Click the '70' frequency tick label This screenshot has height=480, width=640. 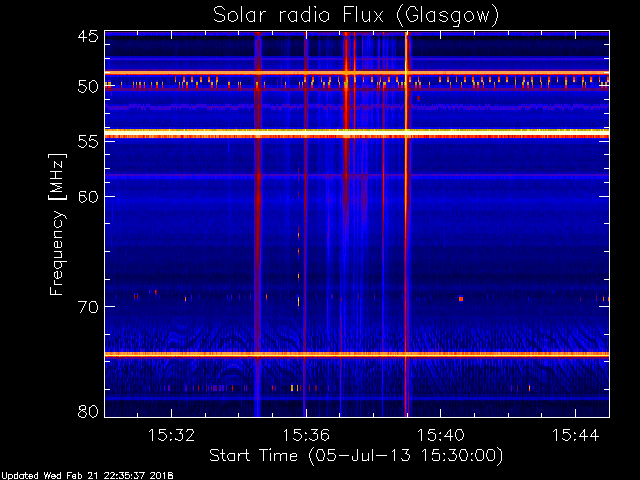[88, 307]
